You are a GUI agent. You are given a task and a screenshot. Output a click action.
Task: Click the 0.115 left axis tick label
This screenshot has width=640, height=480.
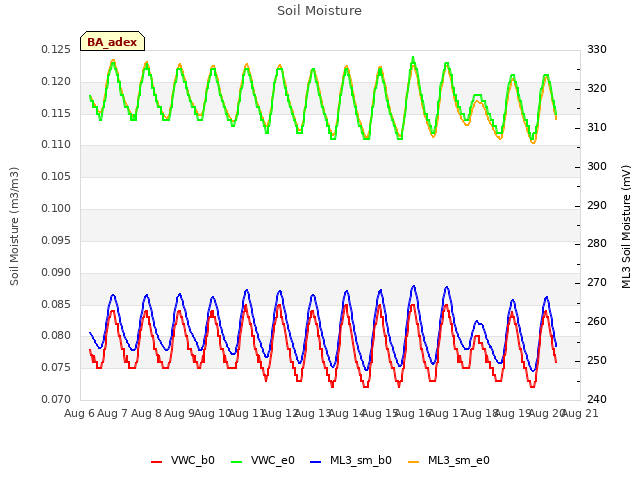click(x=56, y=113)
